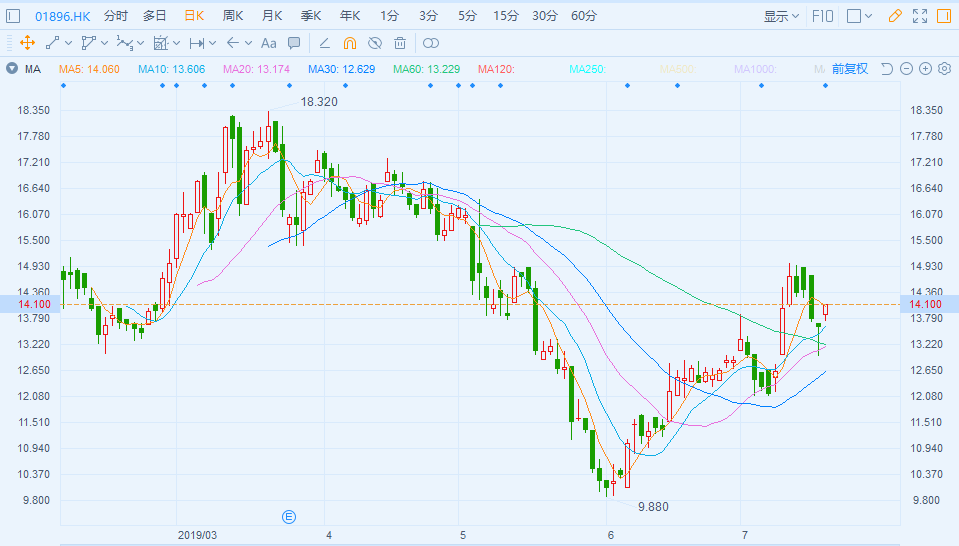Viewport: 959px width, 546px height.
Task: Click the 前复权 adjustment link
Action: [x=850, y=69]
